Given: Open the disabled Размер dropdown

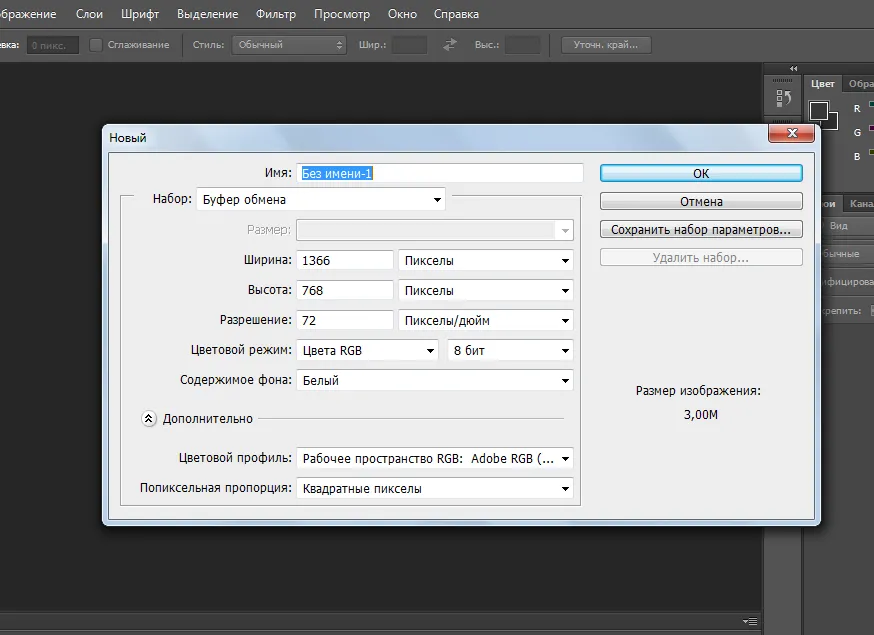Looking at the screenshot, I should [435, 230].
